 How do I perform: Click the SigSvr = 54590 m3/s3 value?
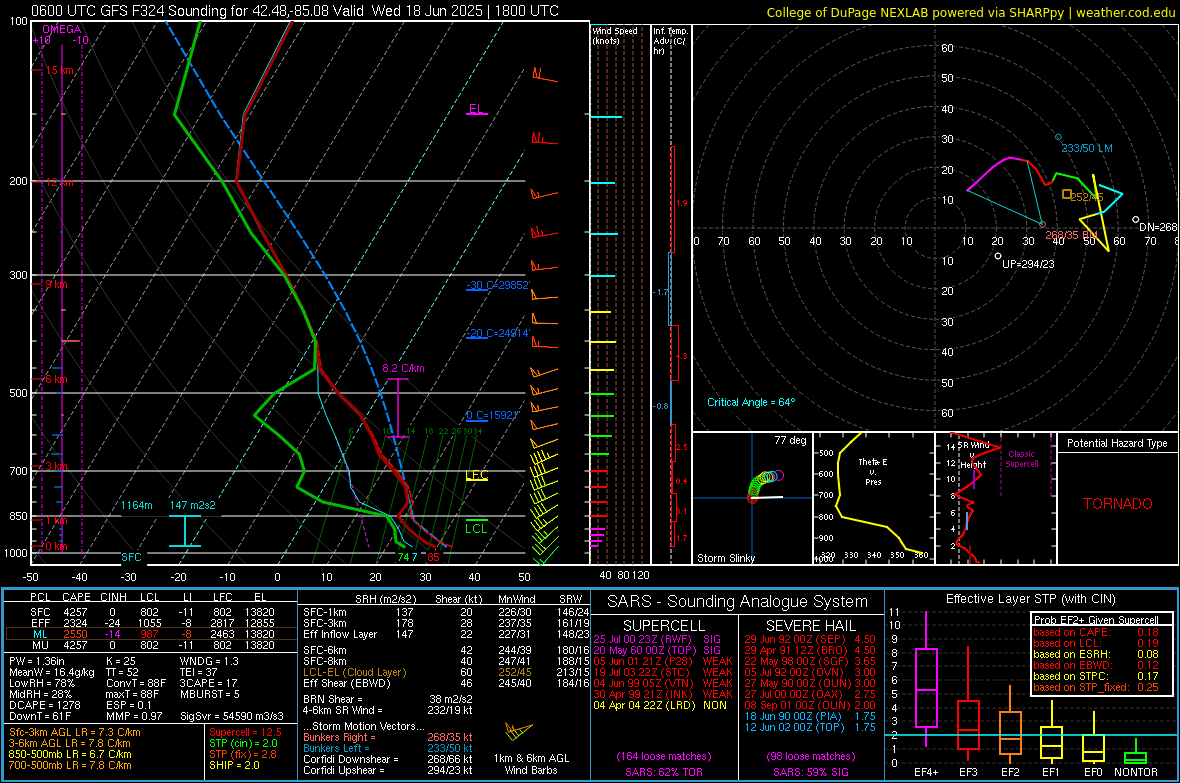[232, 716]
